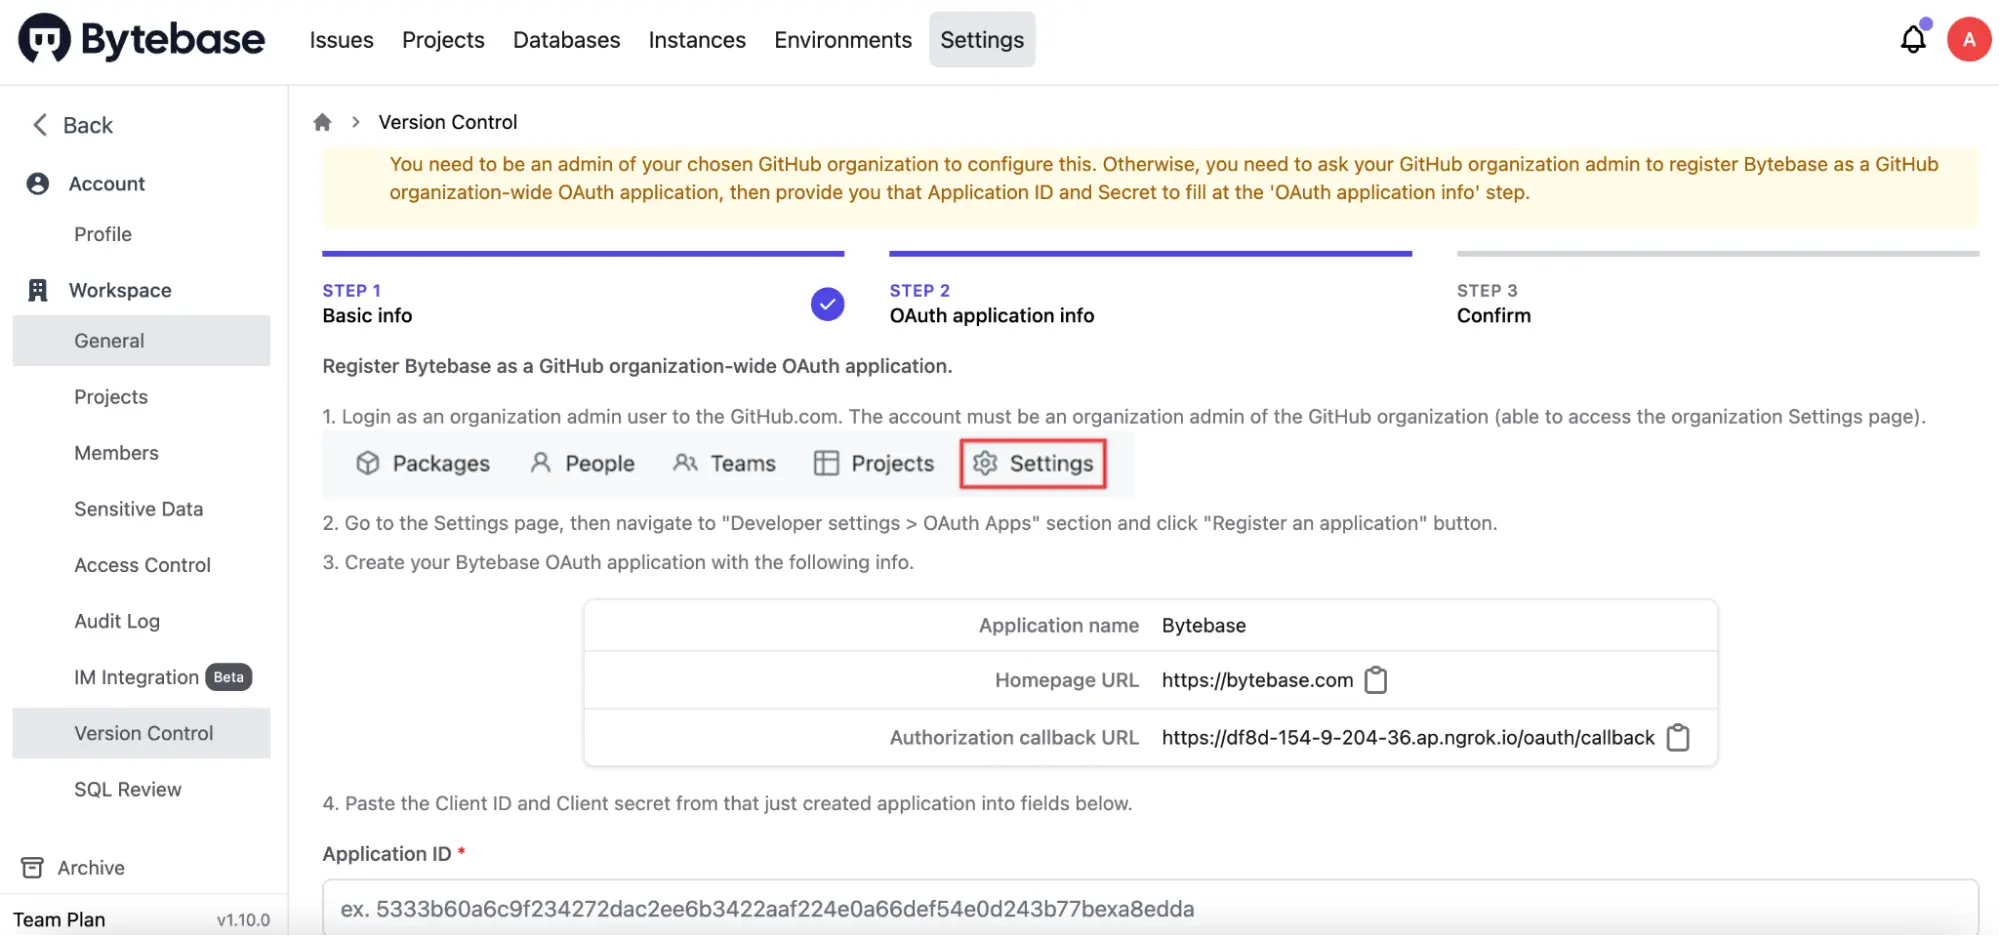Select Version Control in sidebar
The image size is (1999, 936).
(x=141, y=733)
